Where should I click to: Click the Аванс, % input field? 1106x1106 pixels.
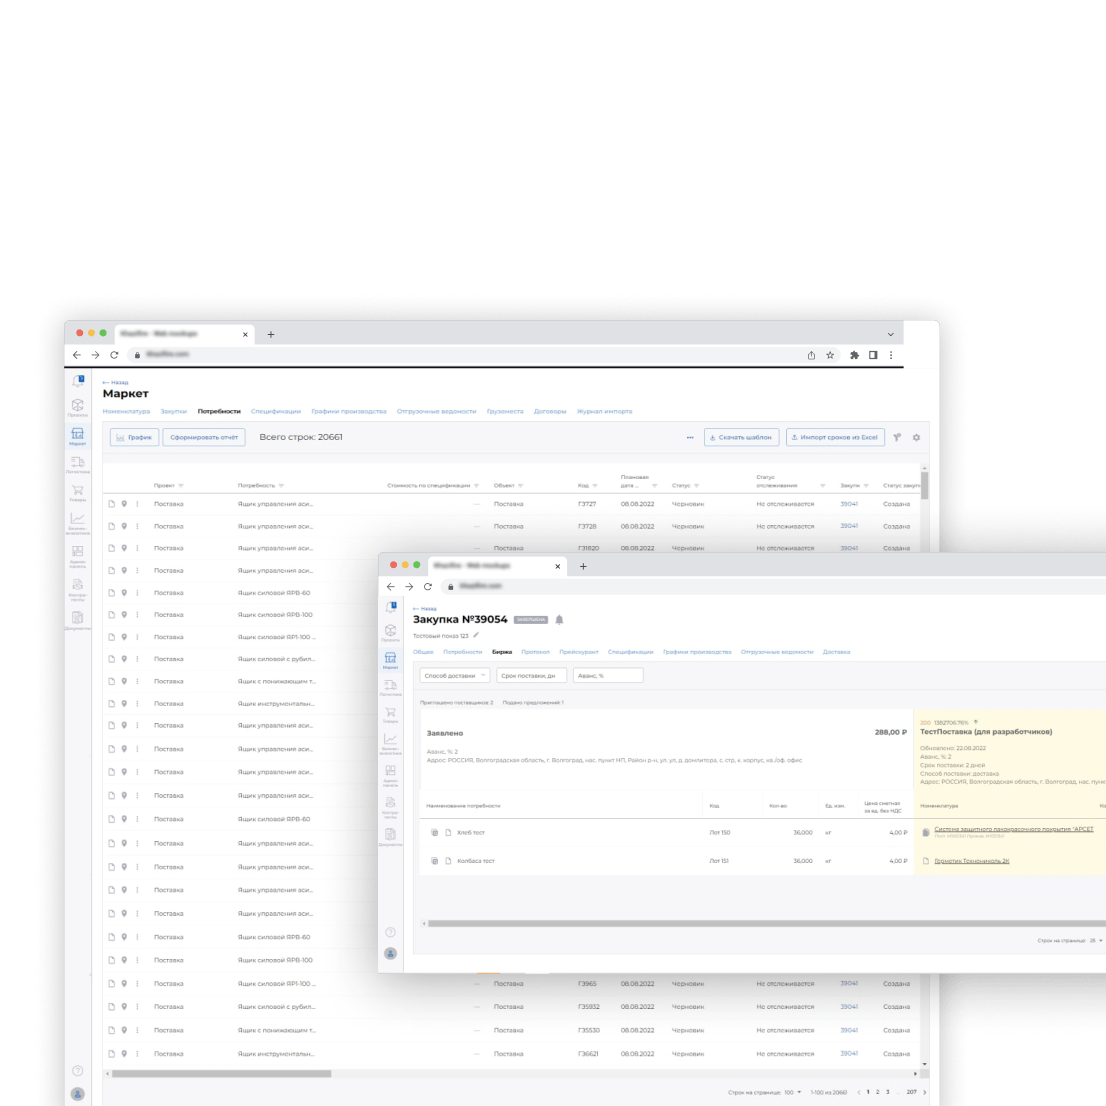(608, 675)
